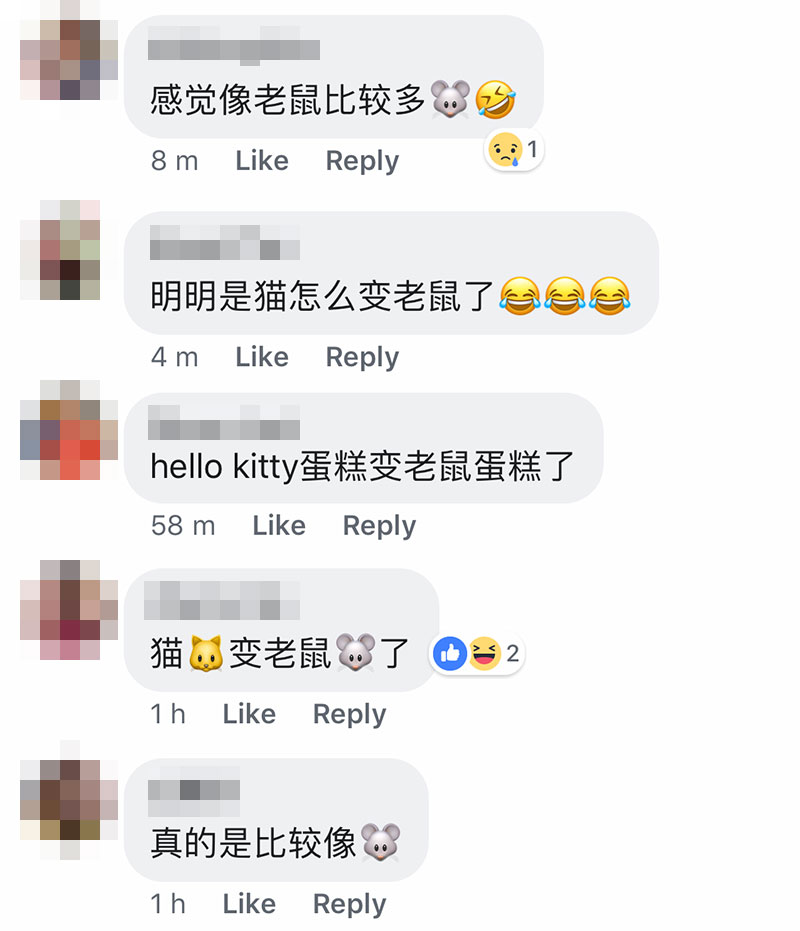Click the sad reaction icon on first comment
The image size is (800, 931).
pyautogui.click(x=505, y=150)
